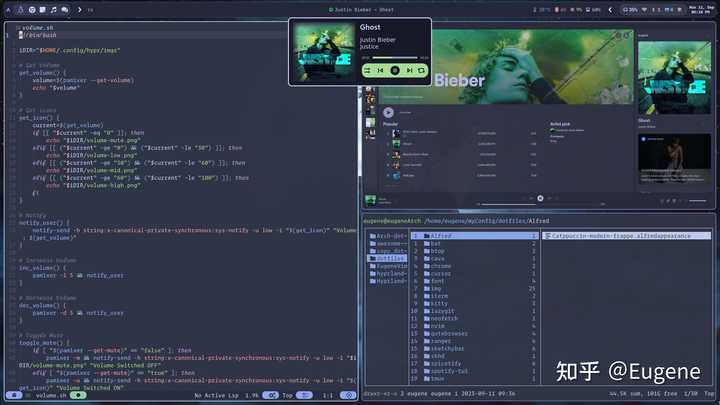This screenshot has height=405, width=720.
Task: Toggle shuffle in the Ghost media popup
Action: tap(368, 70)
